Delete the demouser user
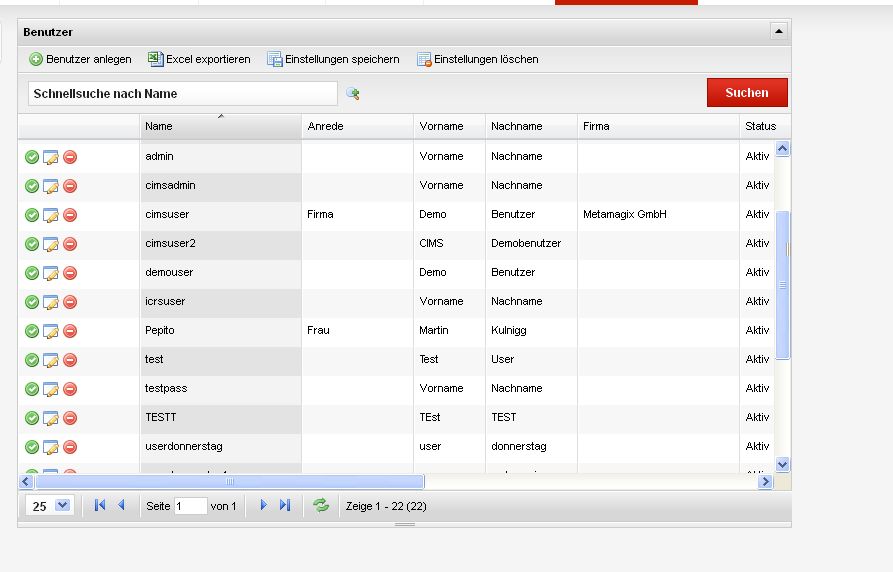The image size is (893, 572). 70,273
